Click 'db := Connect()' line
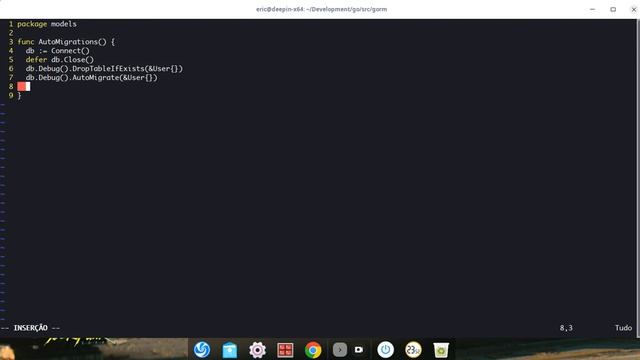 click(58, 51)
